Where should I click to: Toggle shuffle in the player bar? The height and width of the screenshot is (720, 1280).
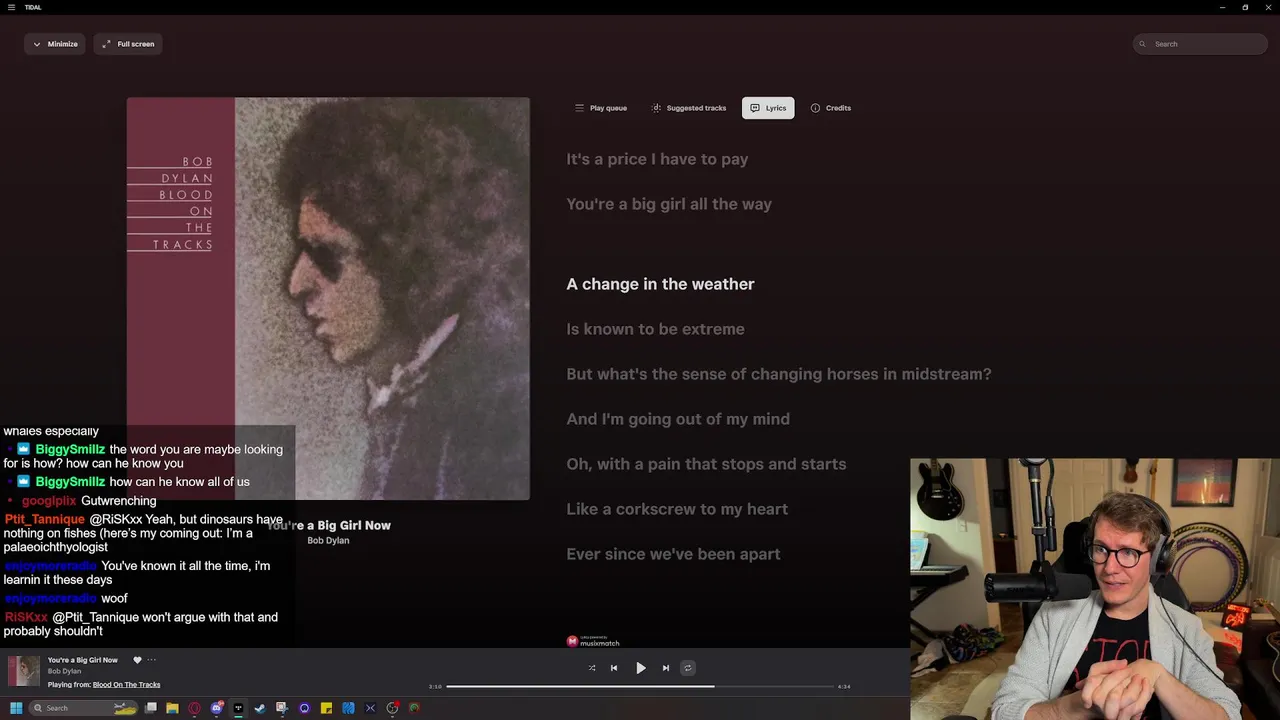coord(592,668)
